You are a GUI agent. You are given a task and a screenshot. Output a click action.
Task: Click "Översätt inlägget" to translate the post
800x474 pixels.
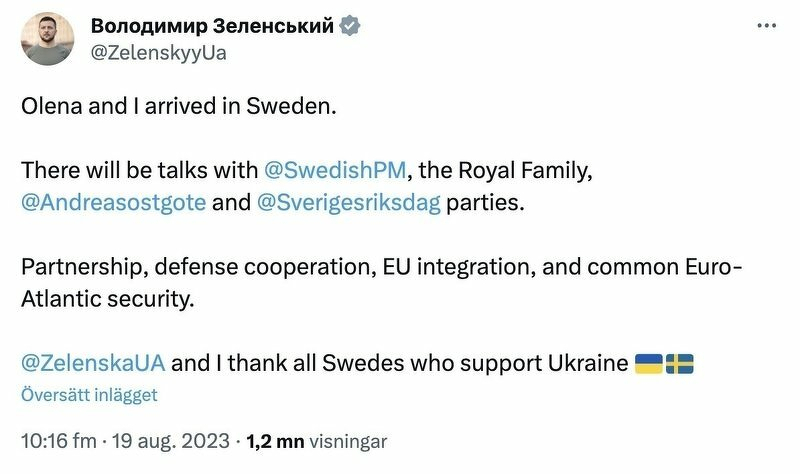pyautogui.click(x=89, y=395)
